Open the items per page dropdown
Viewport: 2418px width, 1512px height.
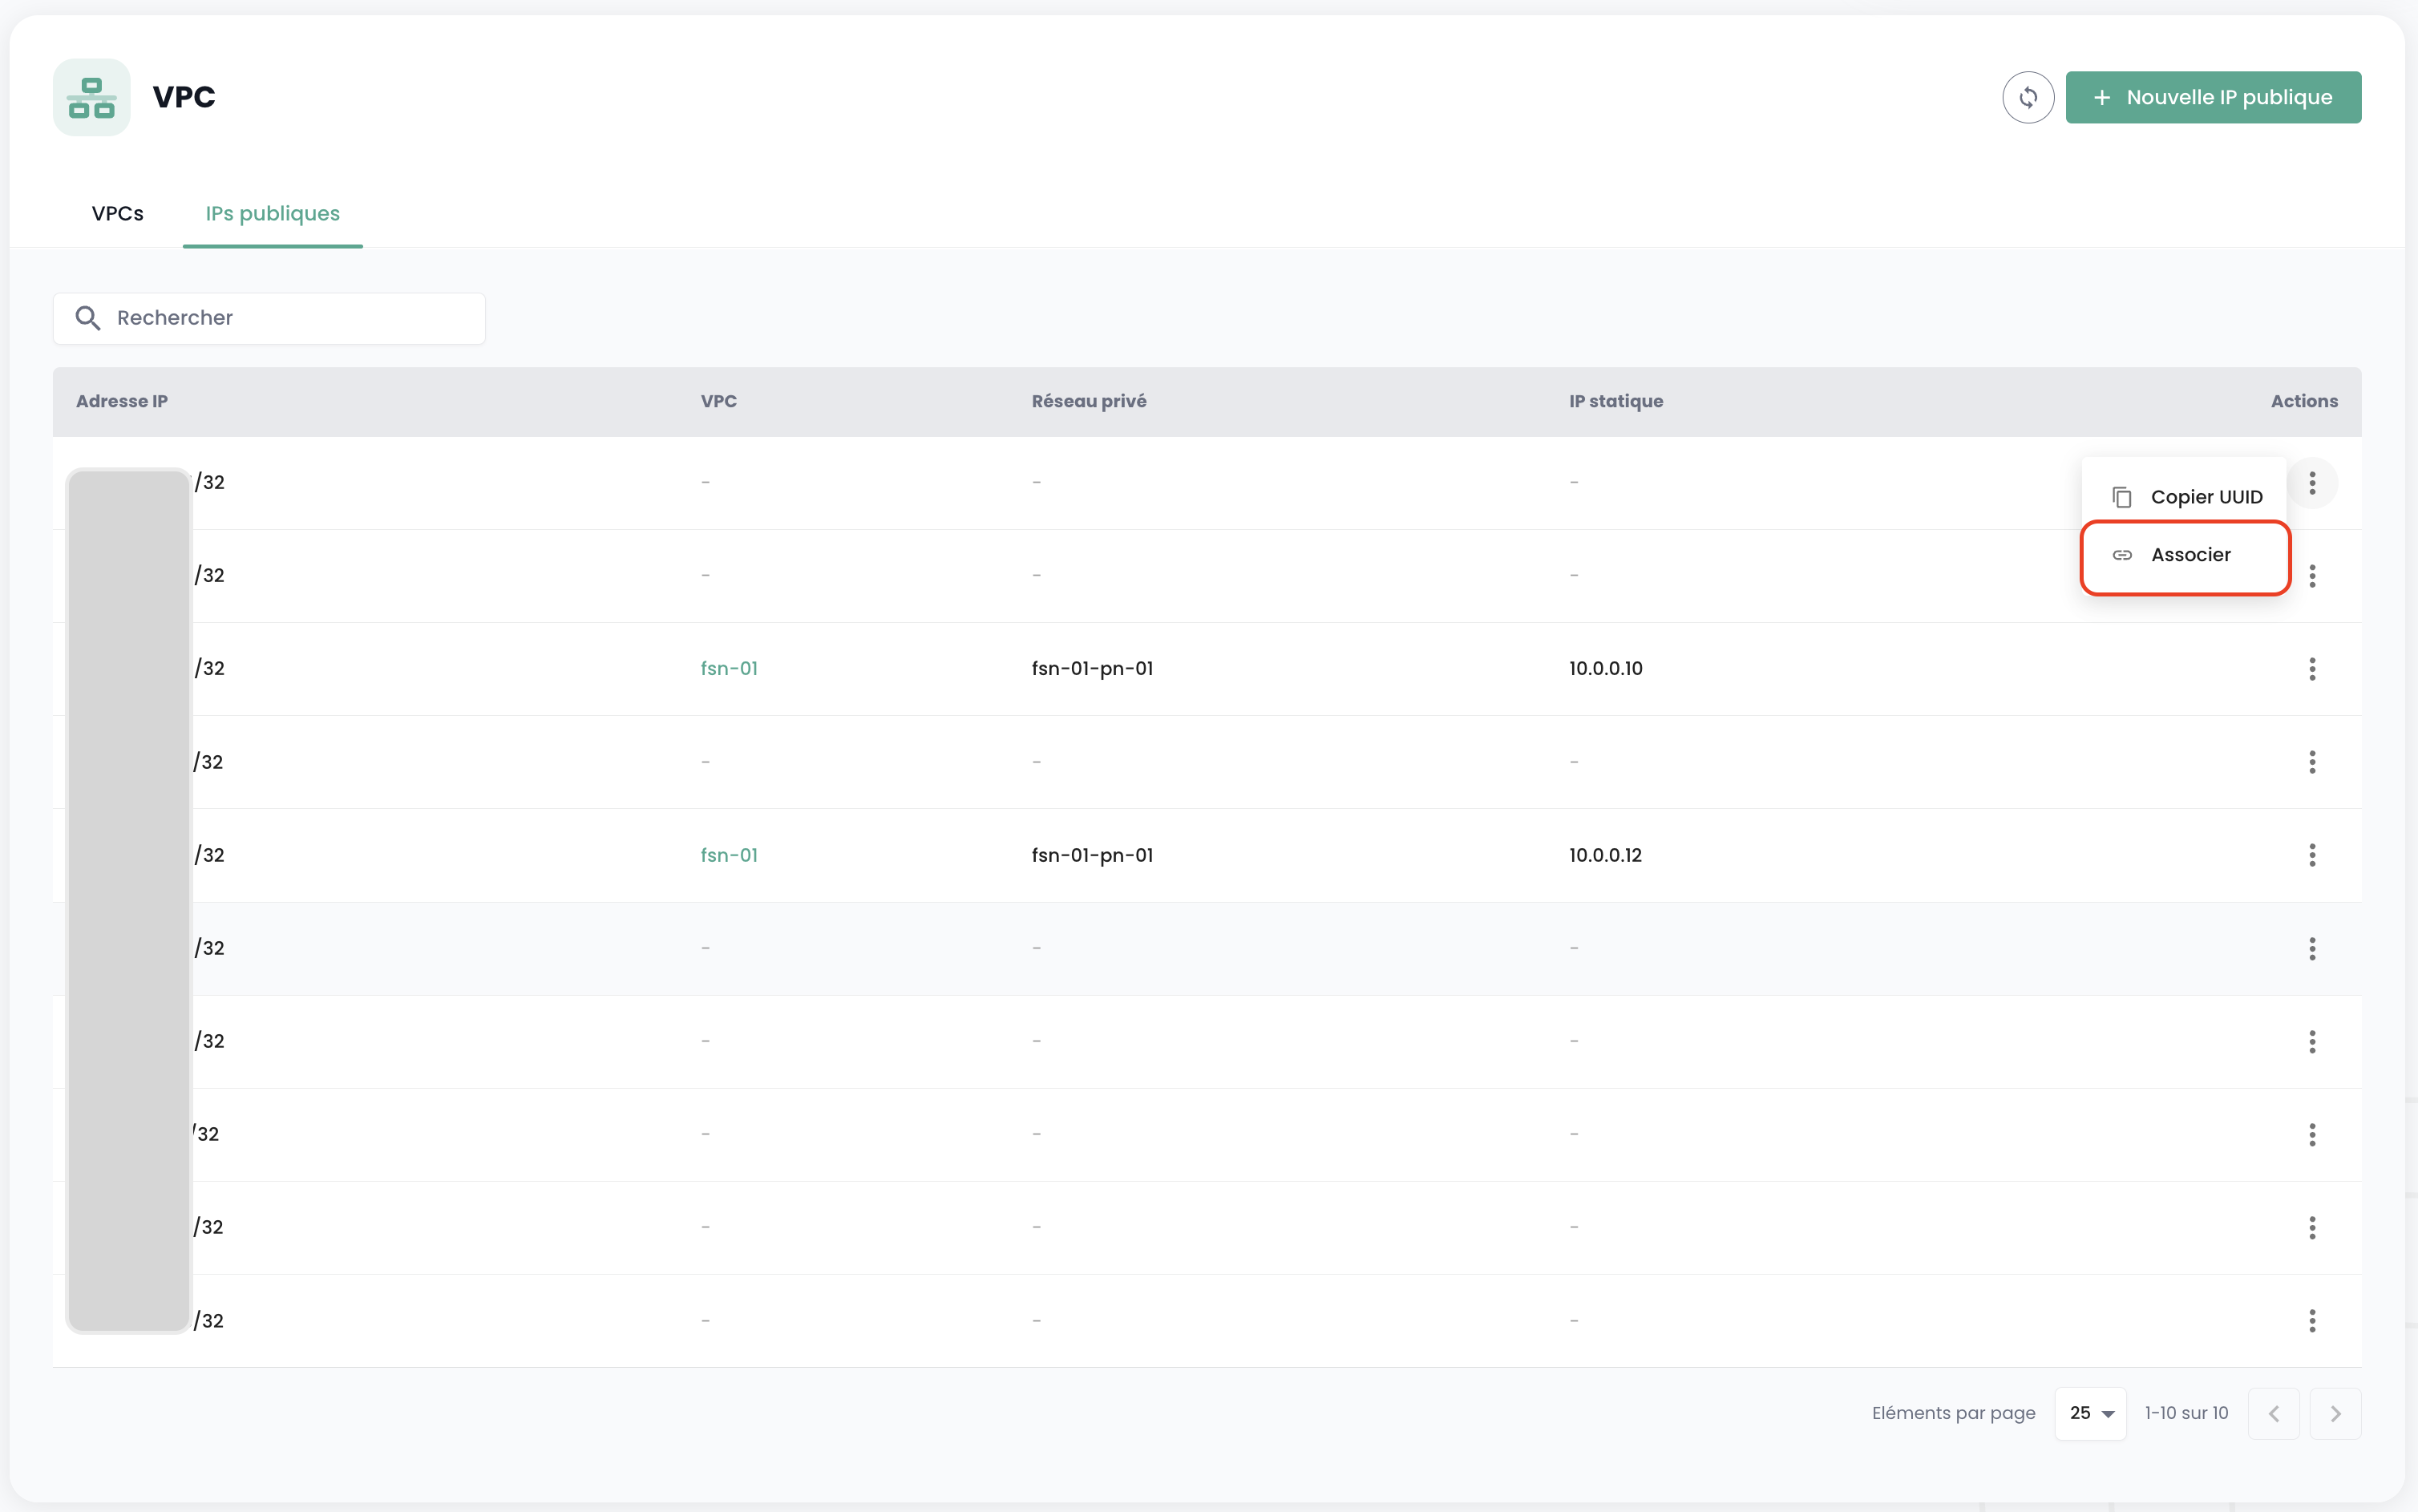tap(2090, 1413)
